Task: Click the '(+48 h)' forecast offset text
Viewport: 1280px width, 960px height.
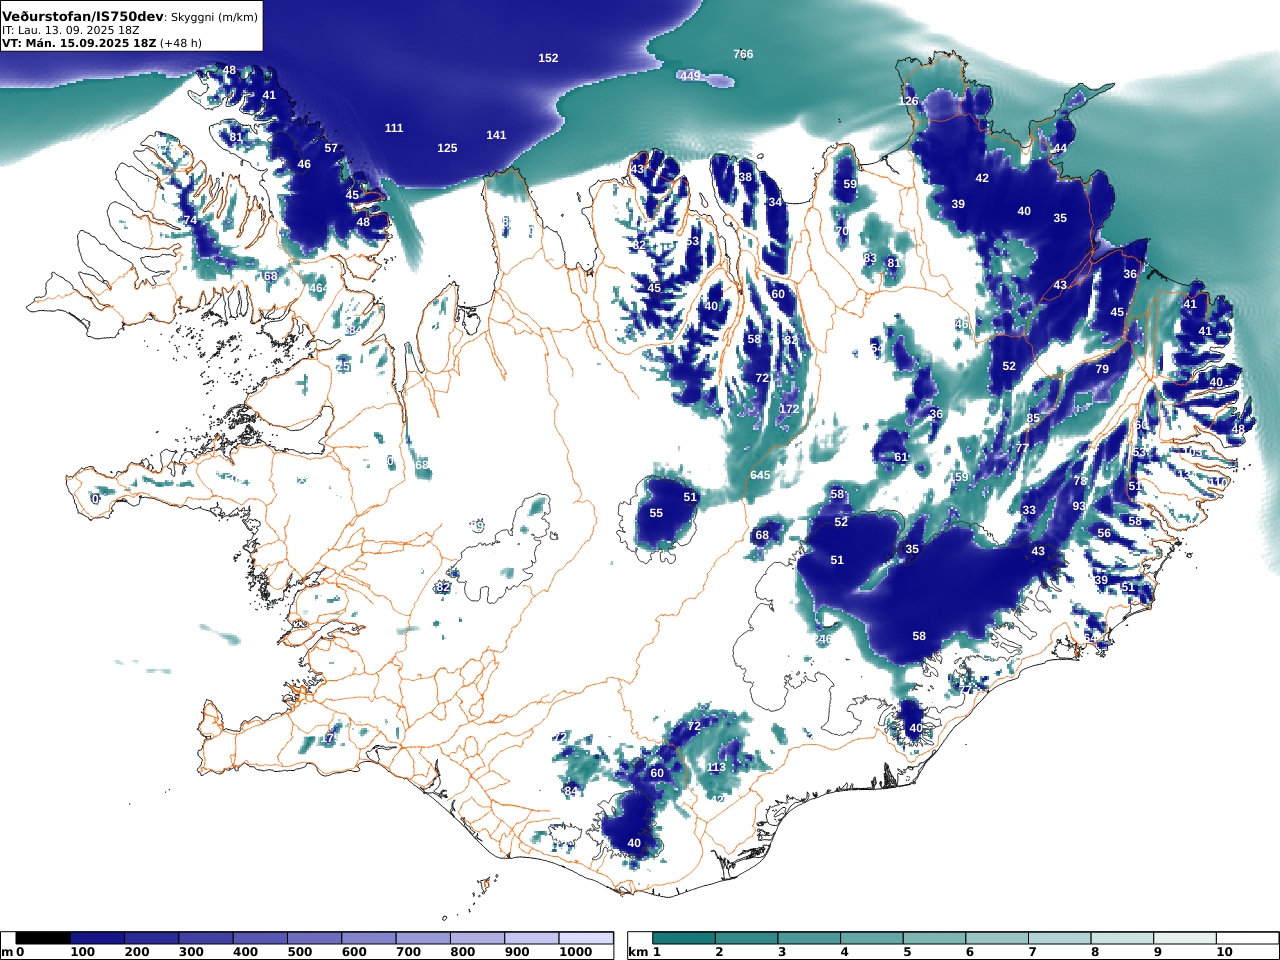Action: pyautogui.click(x=181, y=43)
